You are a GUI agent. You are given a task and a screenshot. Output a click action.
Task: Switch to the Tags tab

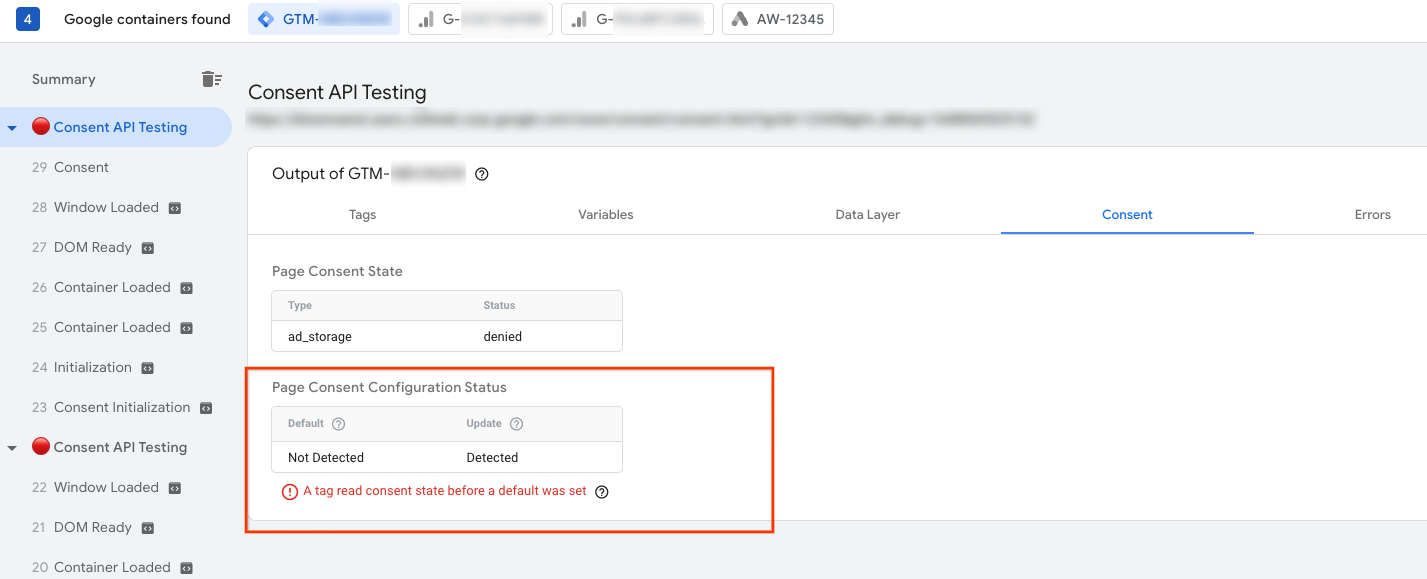coord(363,214)
